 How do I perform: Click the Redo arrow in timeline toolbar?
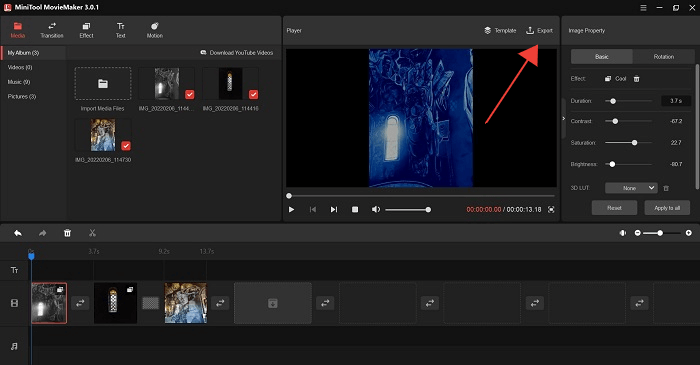[x=42, y=233]
